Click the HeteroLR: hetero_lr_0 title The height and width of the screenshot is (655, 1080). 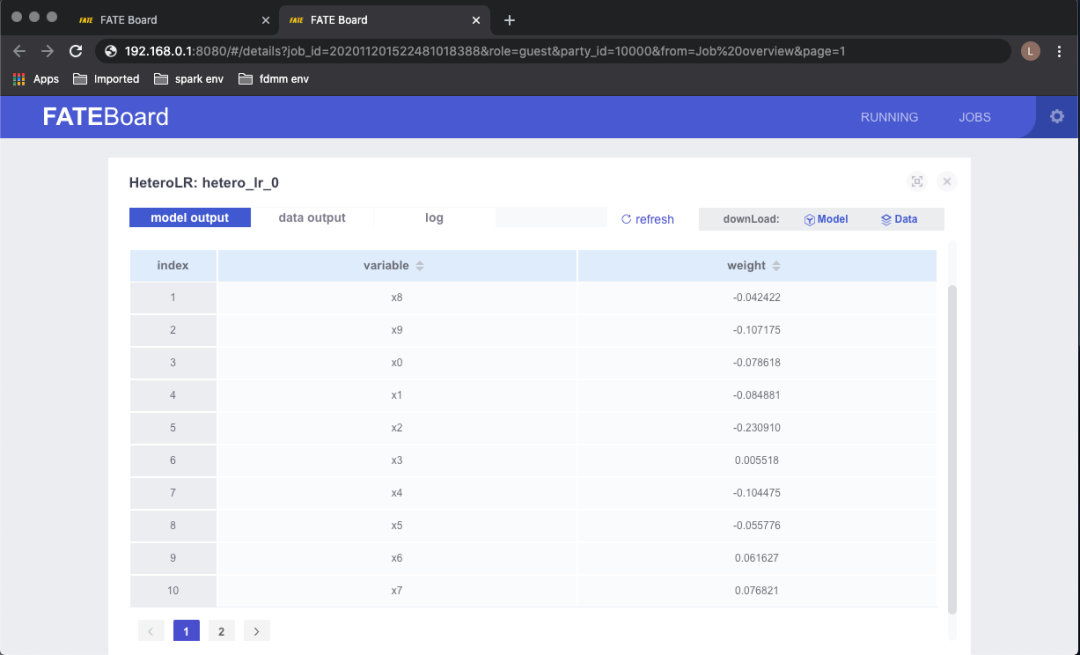tap(204, 183)
